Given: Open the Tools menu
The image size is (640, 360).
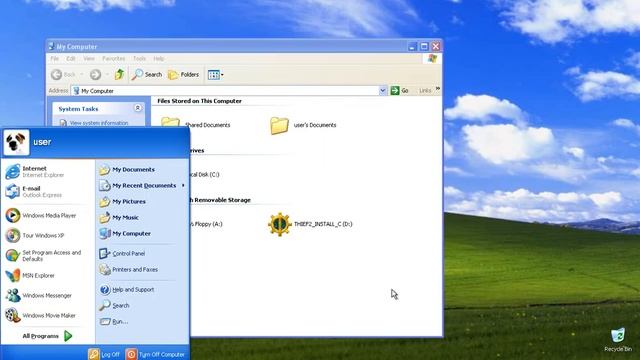Looking at the screenshot, I should click(x=139, y=59).
